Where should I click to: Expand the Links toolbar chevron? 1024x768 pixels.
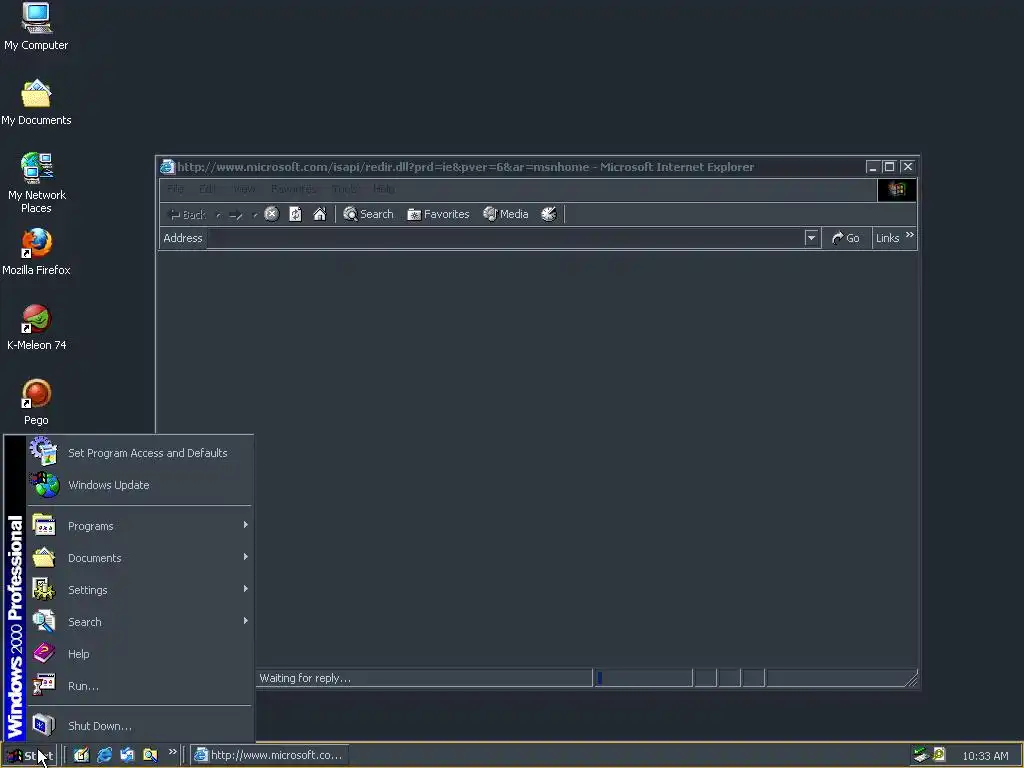910,234
